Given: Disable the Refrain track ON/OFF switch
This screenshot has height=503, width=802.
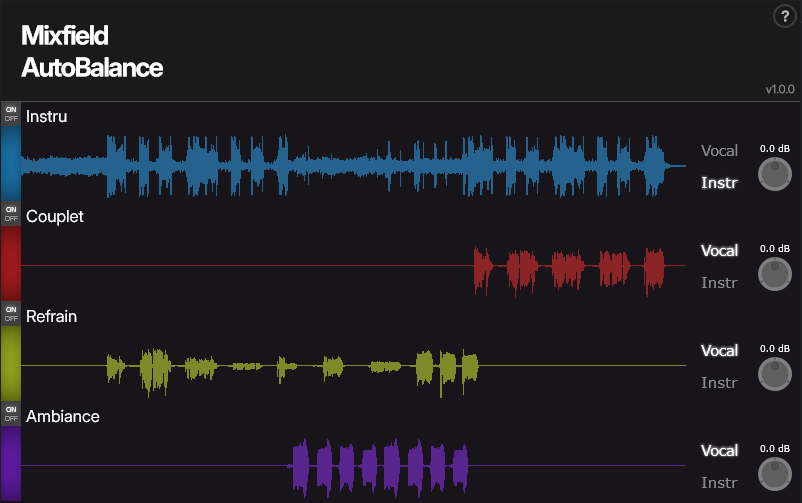Looking at the screenshot, I should click(11, 313).
